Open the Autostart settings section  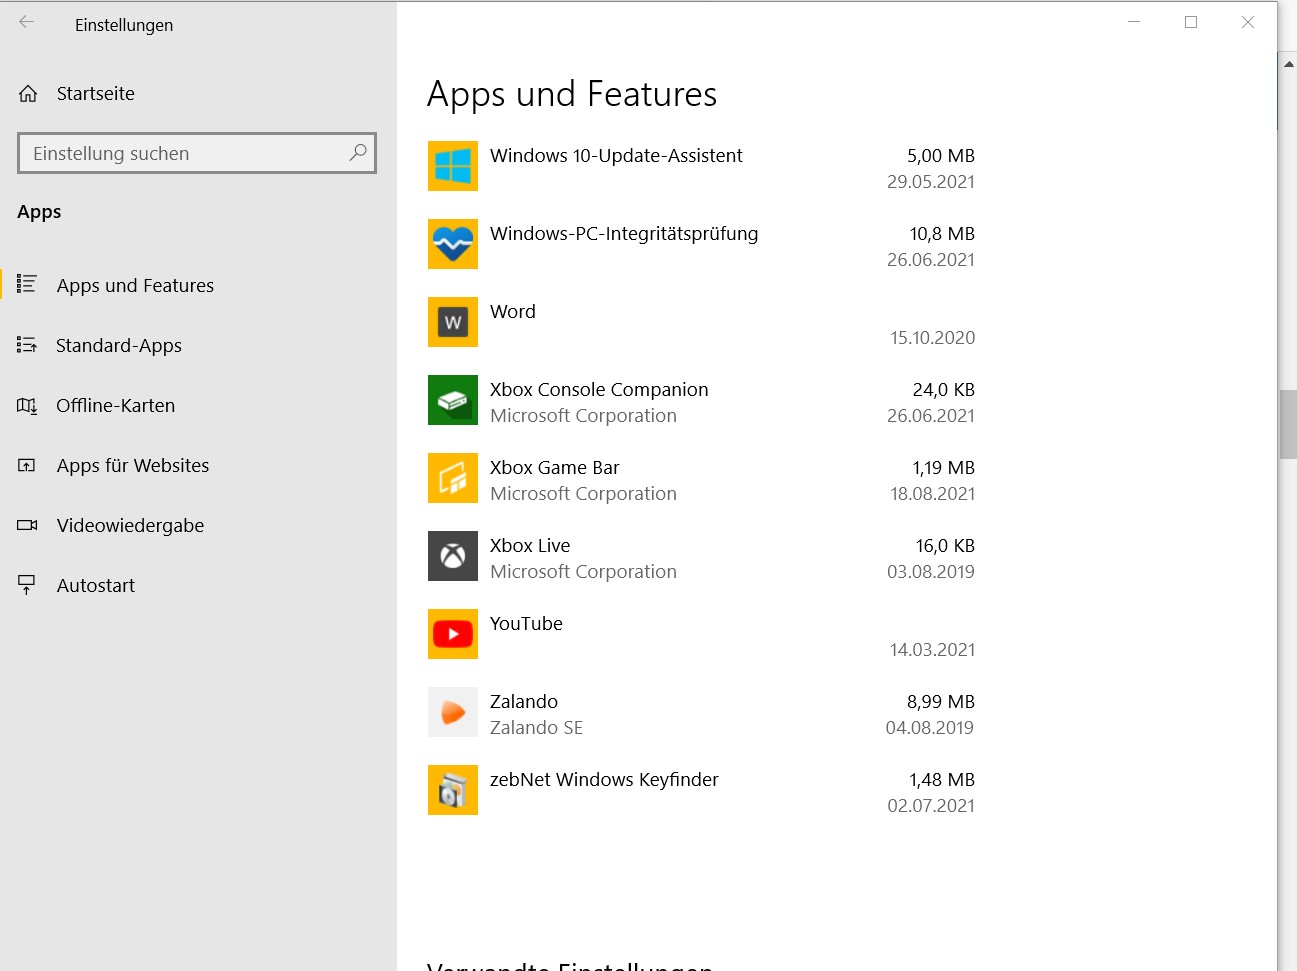click(x=95, y=586)
